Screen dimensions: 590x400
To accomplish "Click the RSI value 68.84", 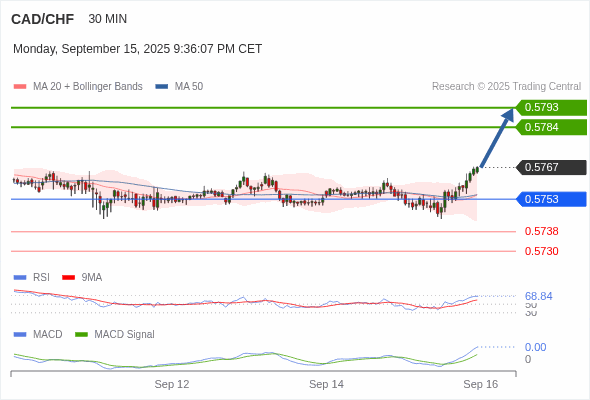I will (538, 297).
